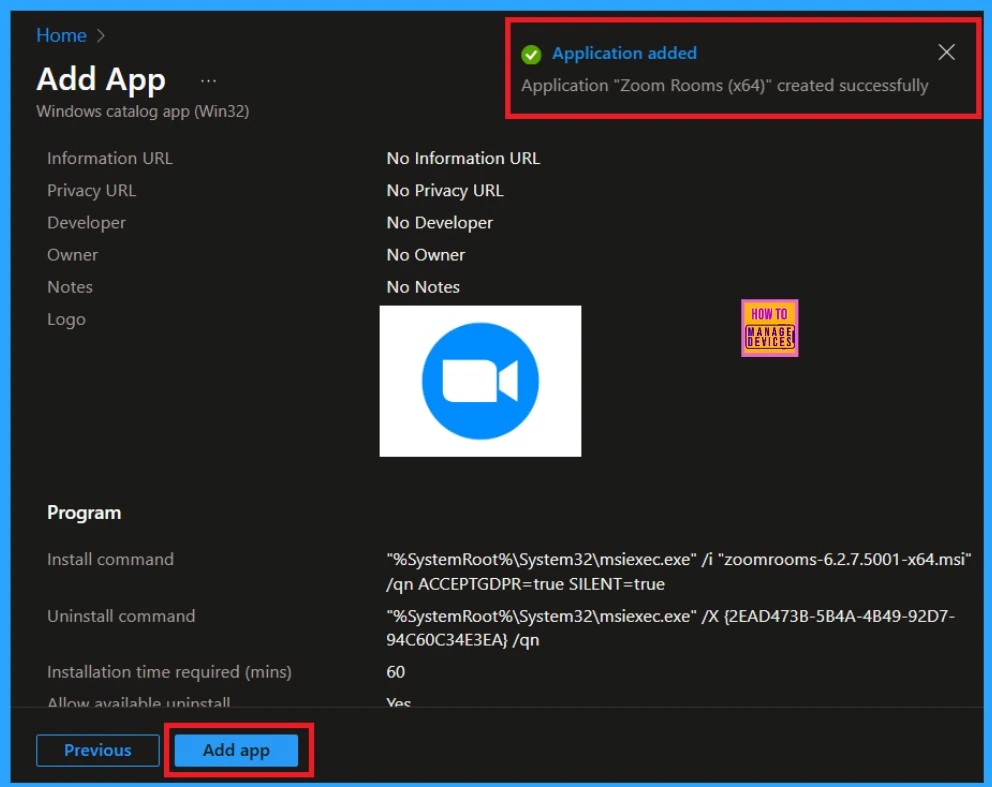Go to the Home breadcrumb link

pyautogui.click(x=61, y=35)
